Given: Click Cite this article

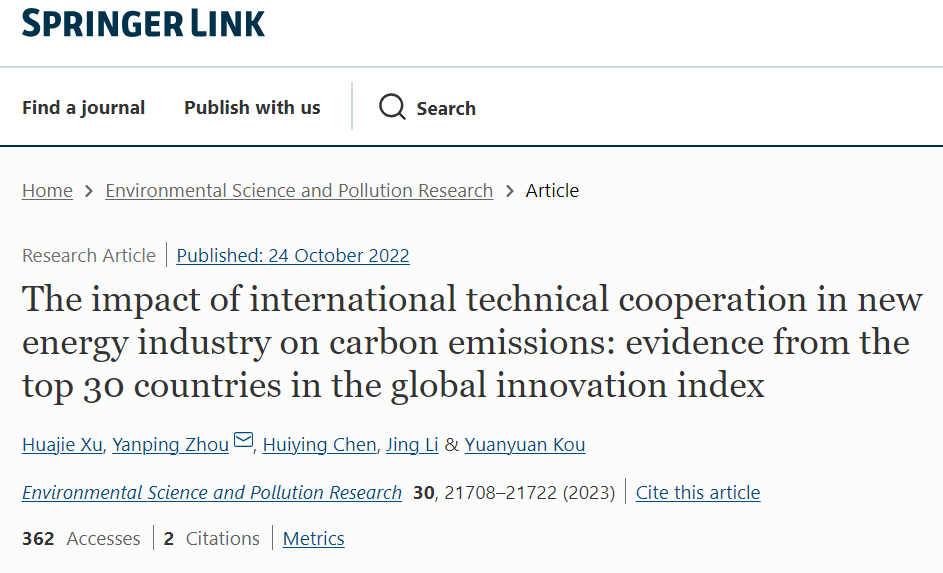Looking at the screenshot, I should (698, 493).
